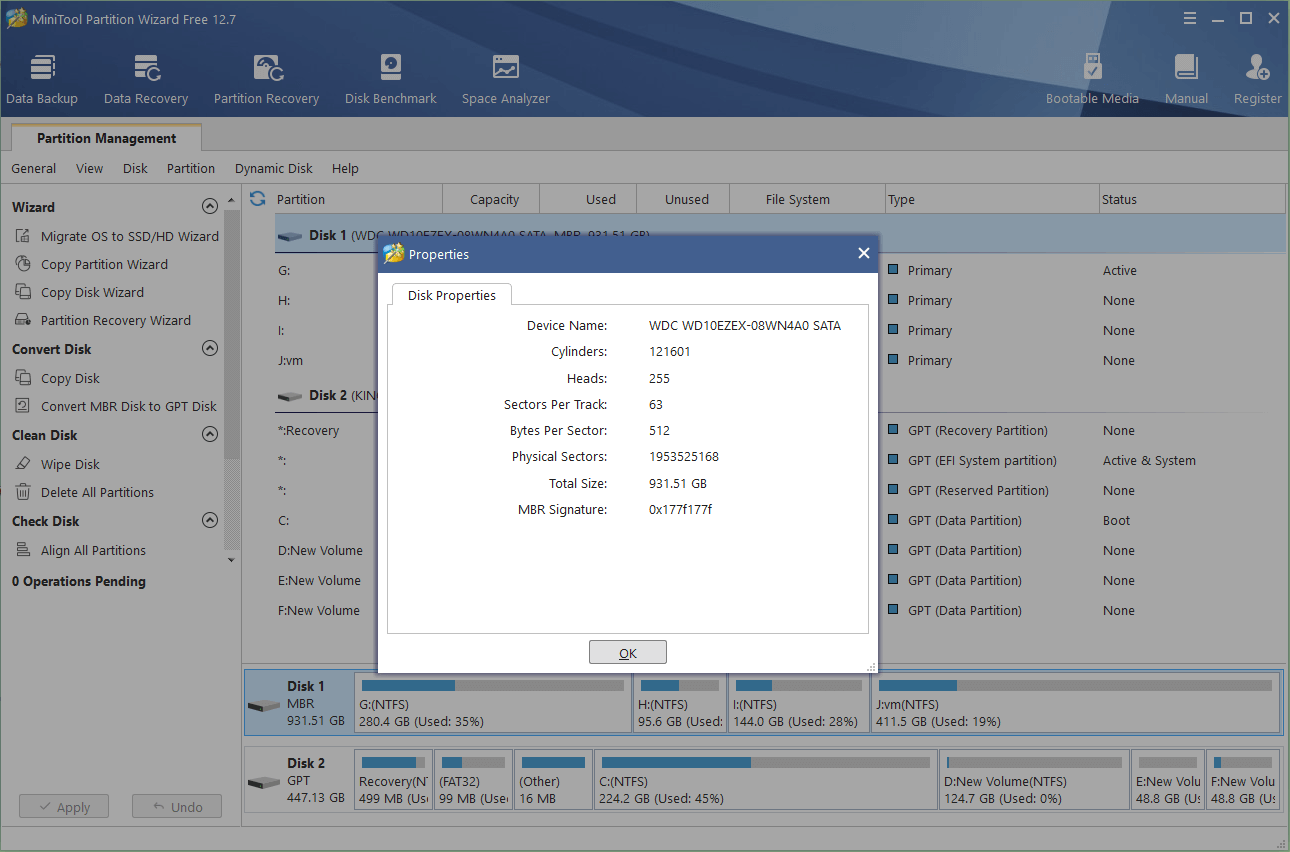Choose Delete All Partitions
1290x852 pixels.
[x=84, y=492]
